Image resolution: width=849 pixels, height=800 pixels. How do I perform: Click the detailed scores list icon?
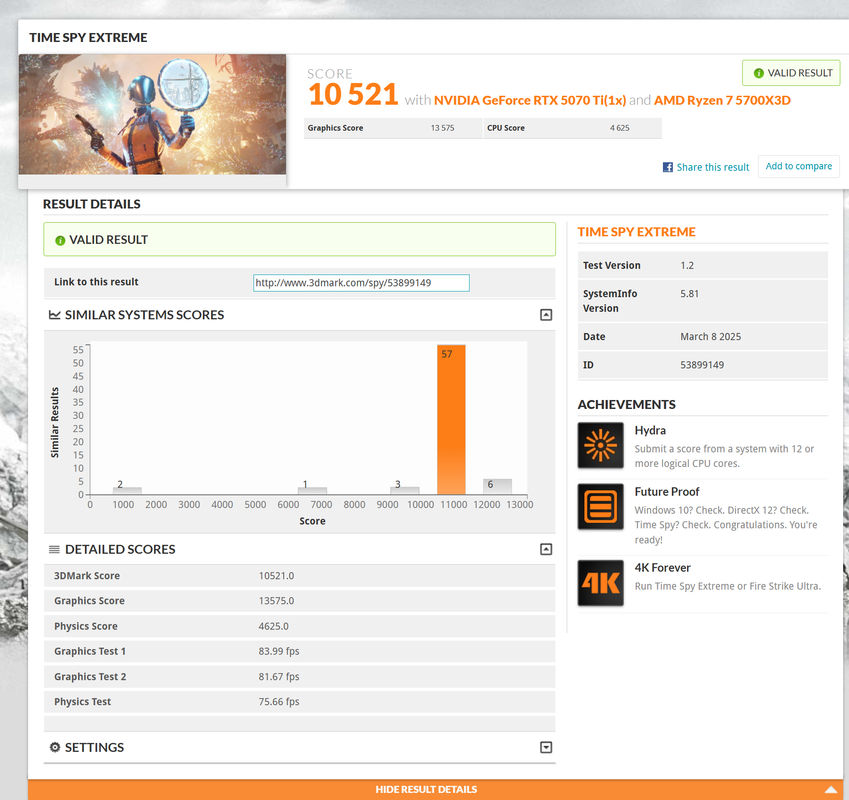click(x=54, y=549)
